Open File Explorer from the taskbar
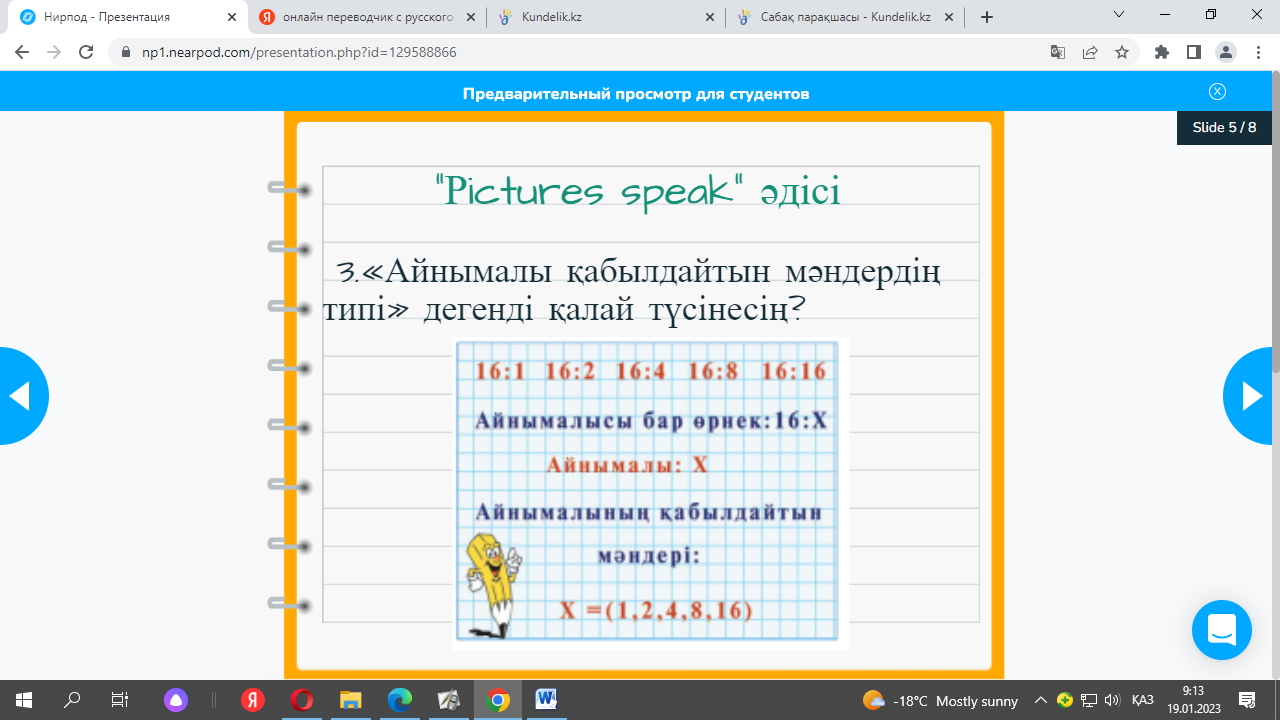Image resolution: width=1280 pixels, height=720 pixels. point(350,700)
